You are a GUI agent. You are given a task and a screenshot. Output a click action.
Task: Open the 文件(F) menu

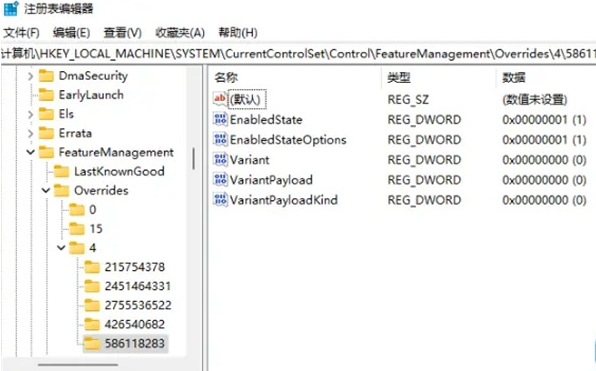(21, 33)
